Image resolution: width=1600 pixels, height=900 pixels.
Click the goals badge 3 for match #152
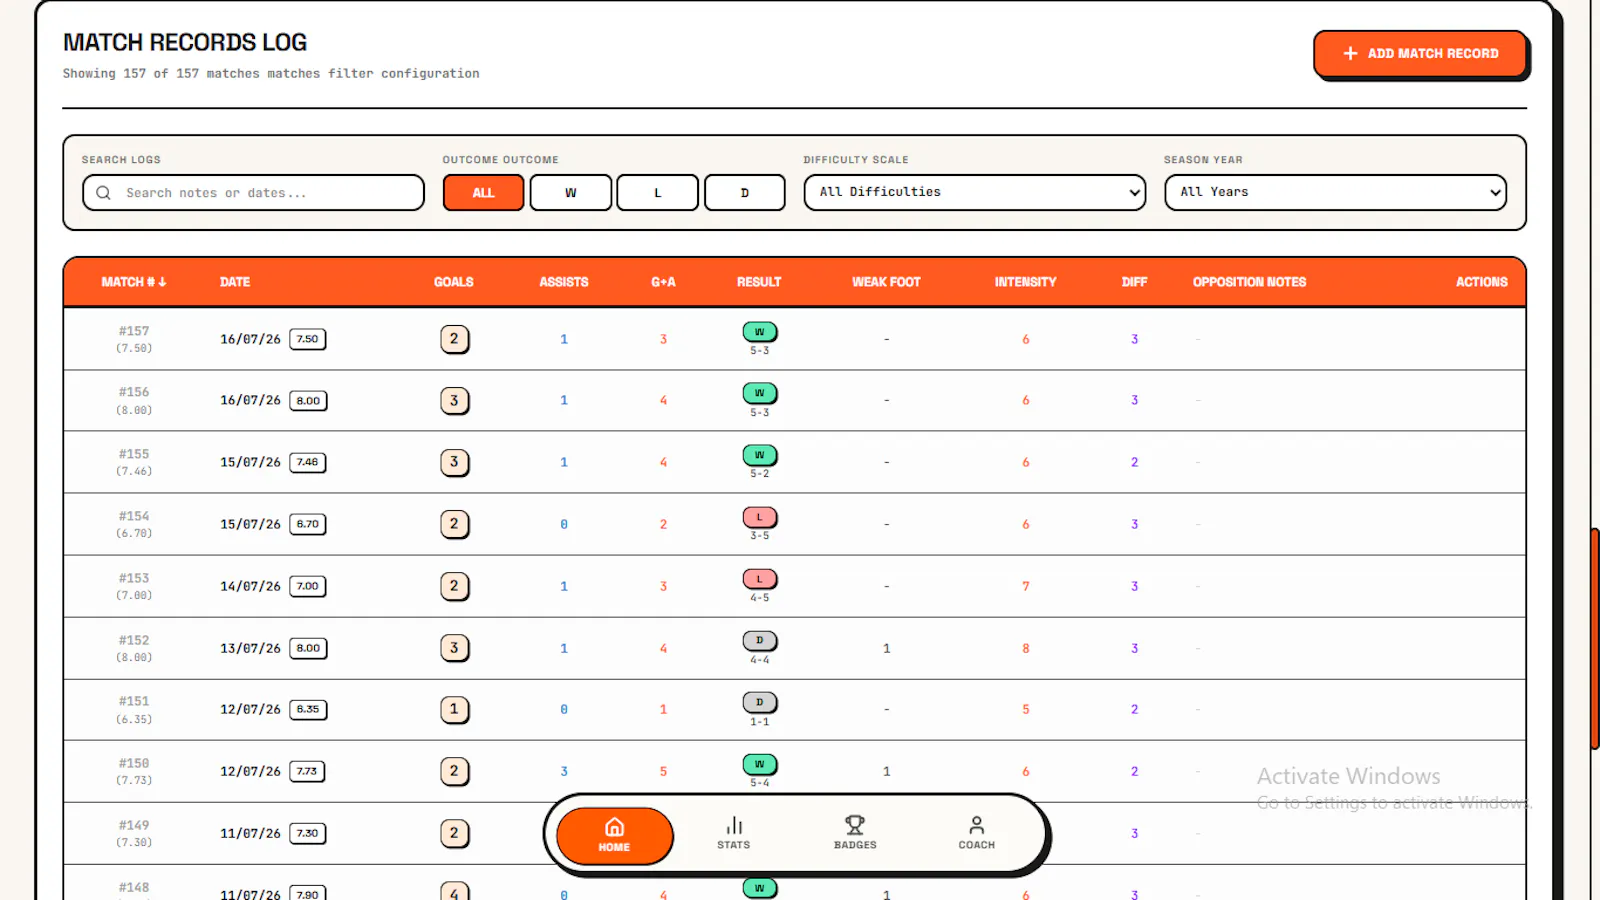tap(454, 648)
